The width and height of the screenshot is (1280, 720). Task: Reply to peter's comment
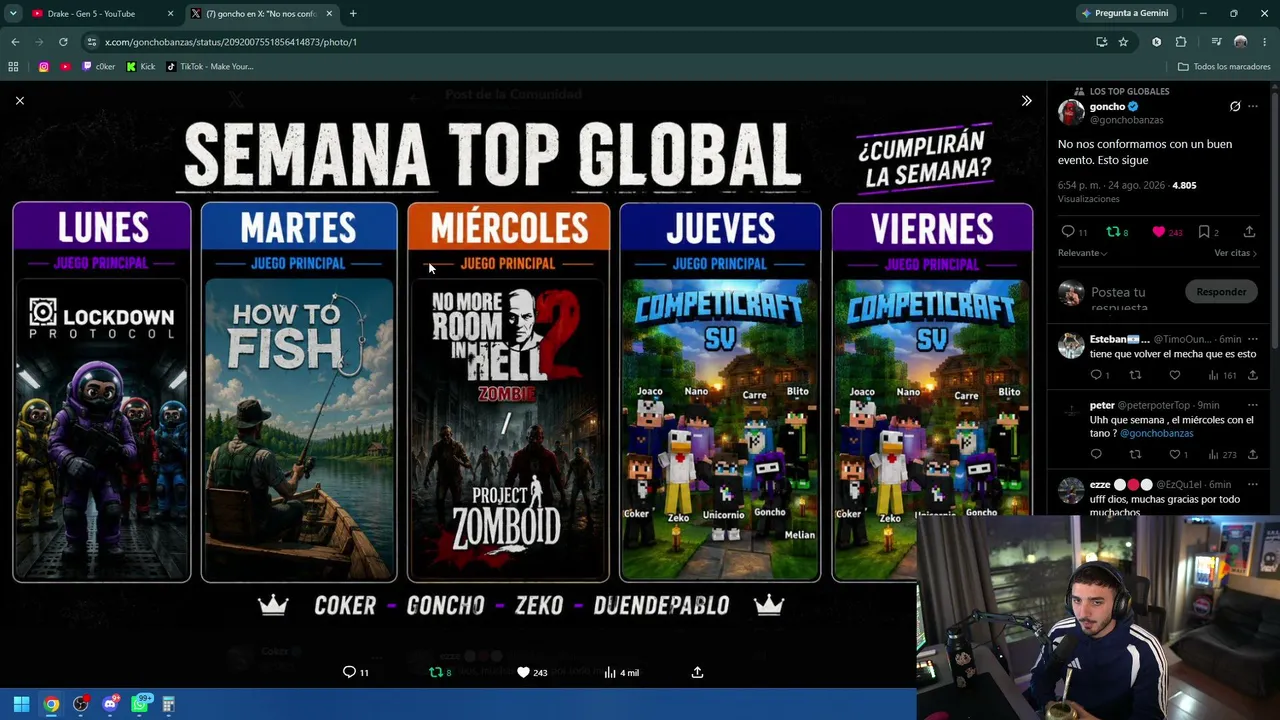pos(1096,454)
